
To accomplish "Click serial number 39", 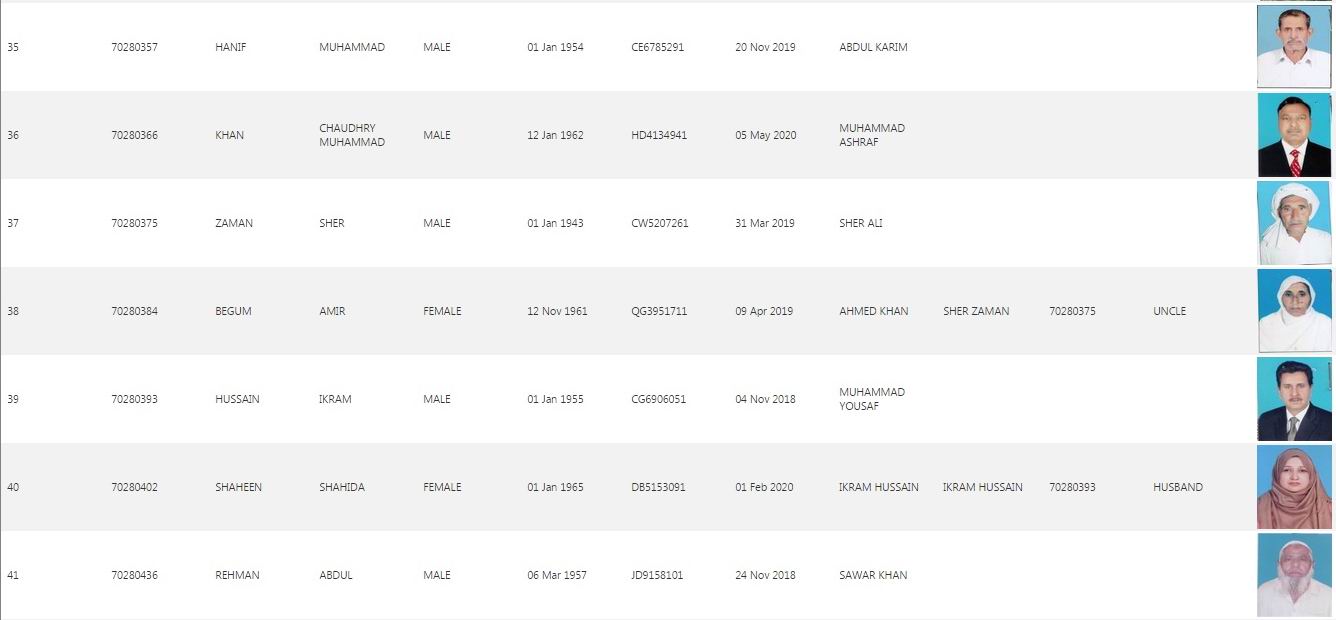I will point(13,399).
